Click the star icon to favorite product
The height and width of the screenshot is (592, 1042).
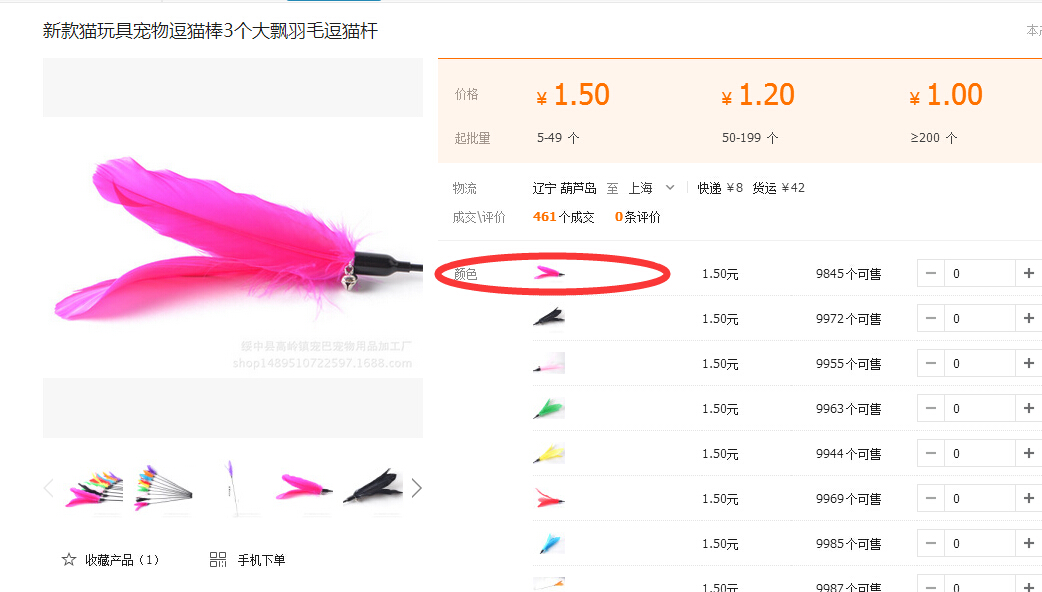[x=68, y=559]
